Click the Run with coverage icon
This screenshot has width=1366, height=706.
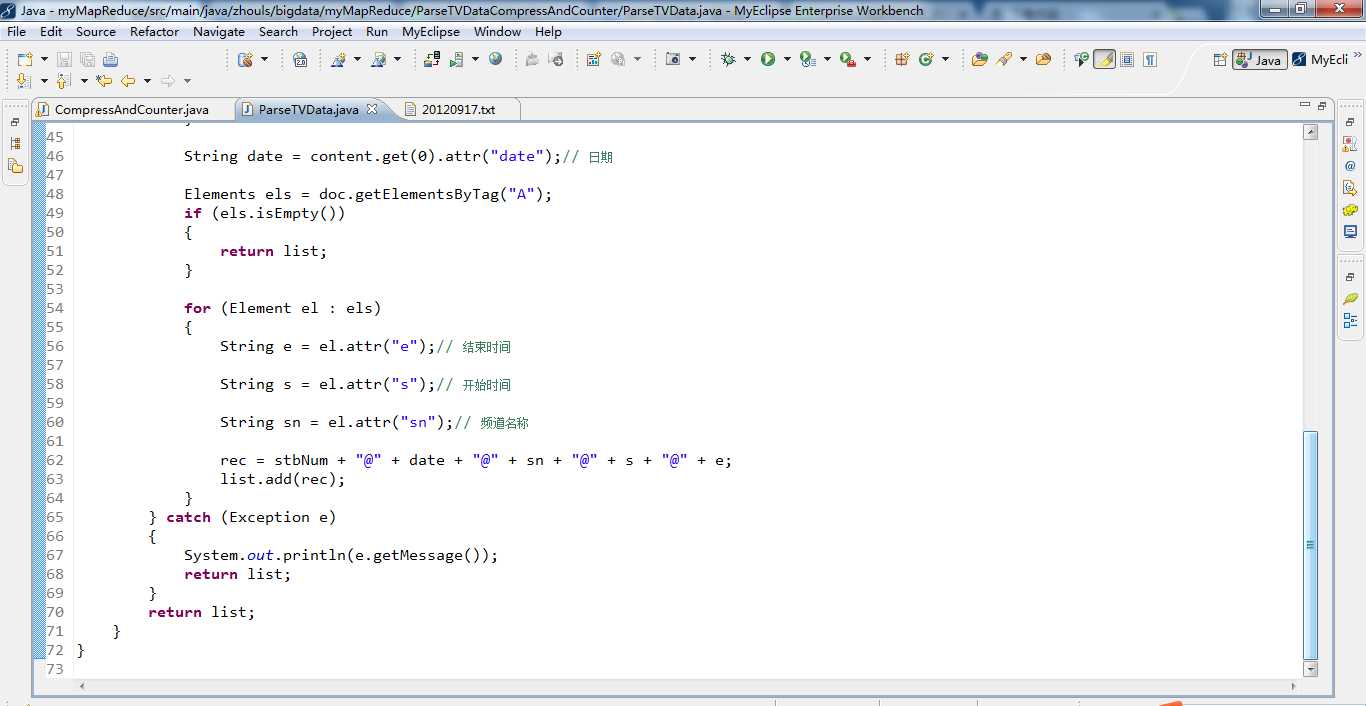(808, 59)
